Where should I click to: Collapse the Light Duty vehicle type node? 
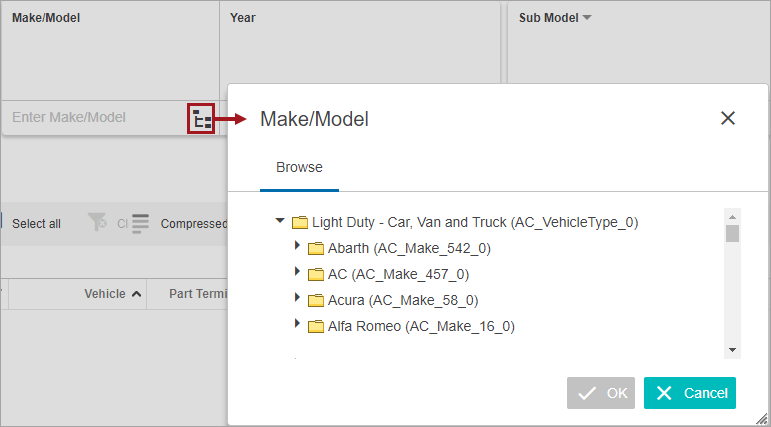tap(280, 221)
